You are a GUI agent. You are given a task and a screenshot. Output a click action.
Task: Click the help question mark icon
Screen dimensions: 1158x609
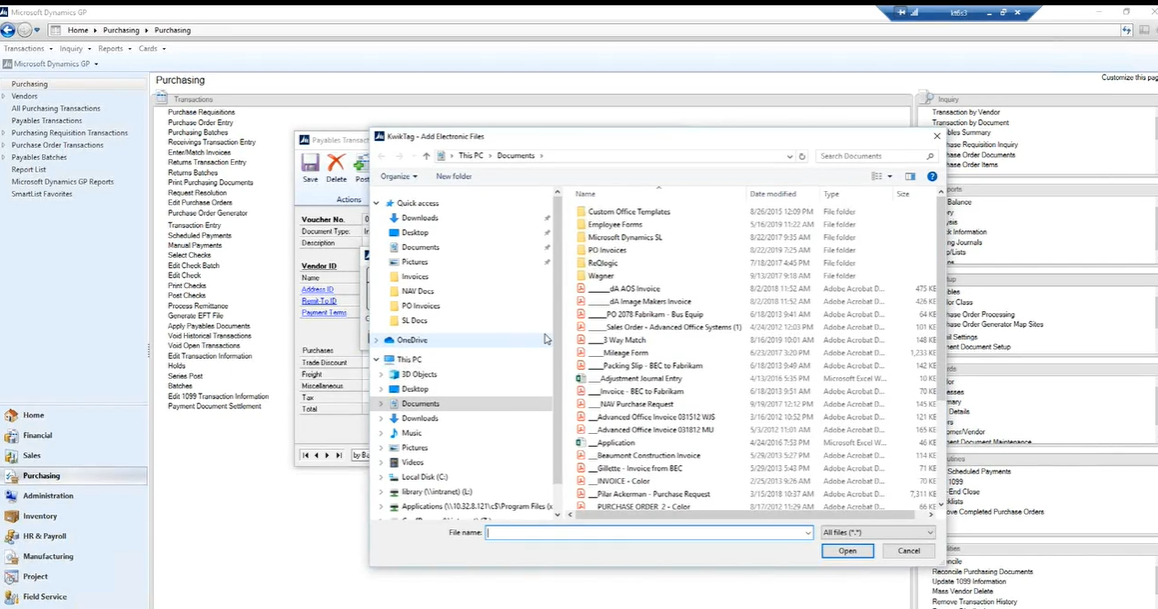click(932, 176)
